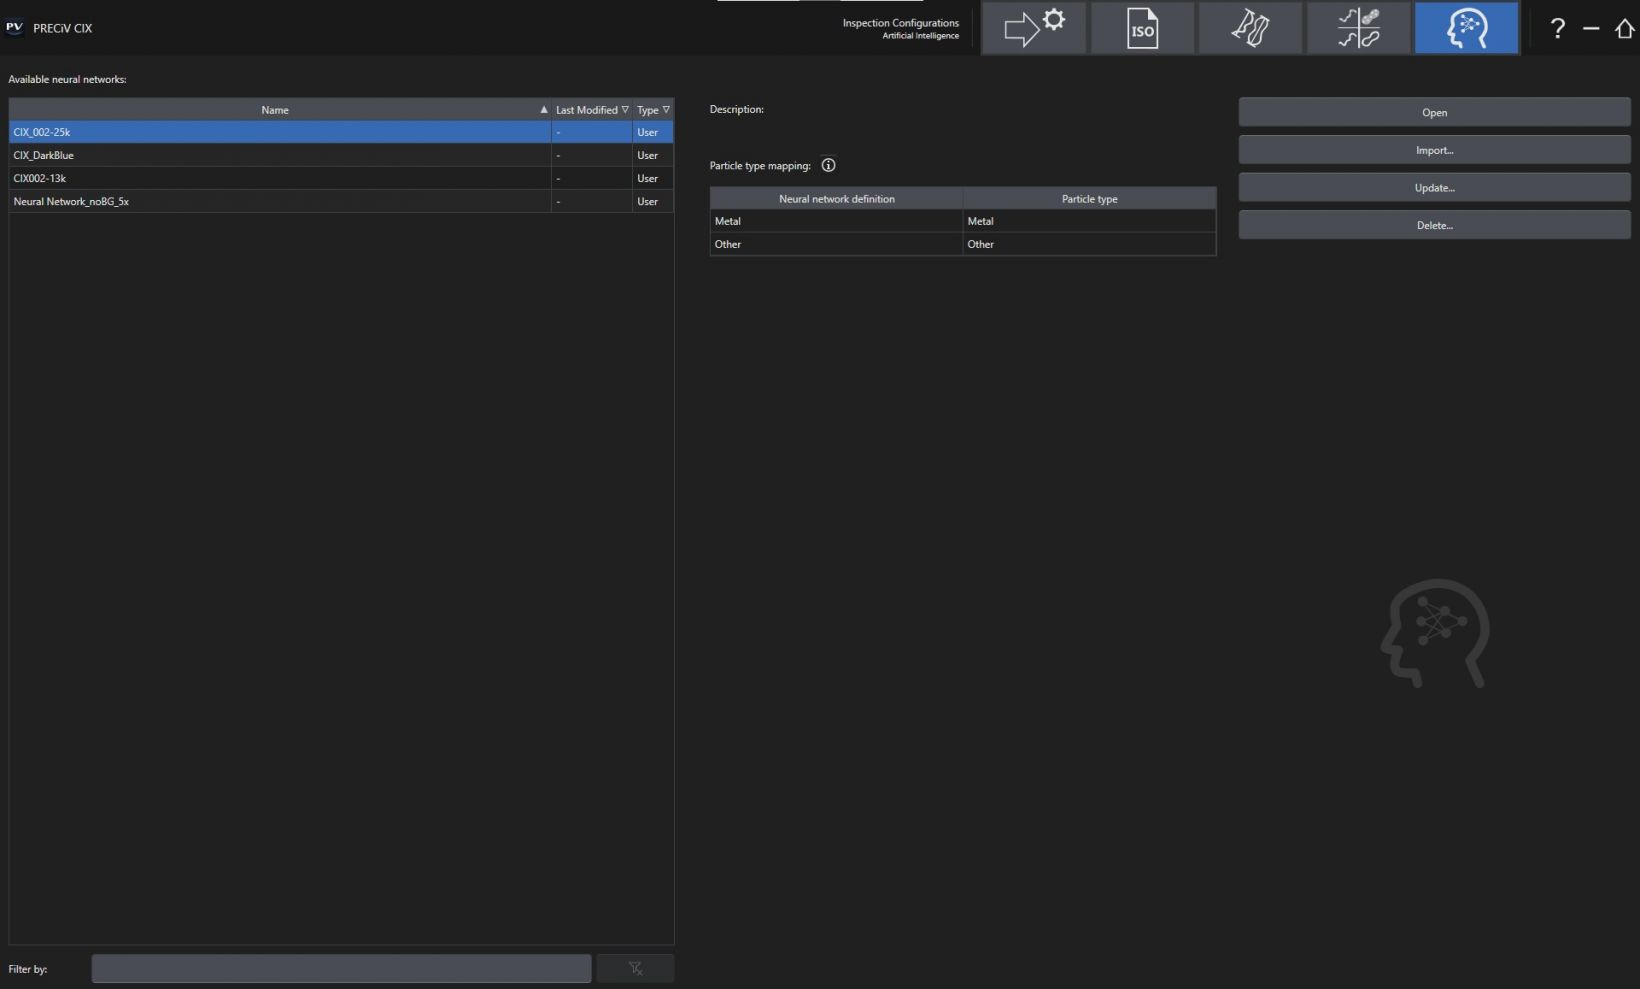Select the Artificial Intelligence head icon tab

click(1466, 28)
